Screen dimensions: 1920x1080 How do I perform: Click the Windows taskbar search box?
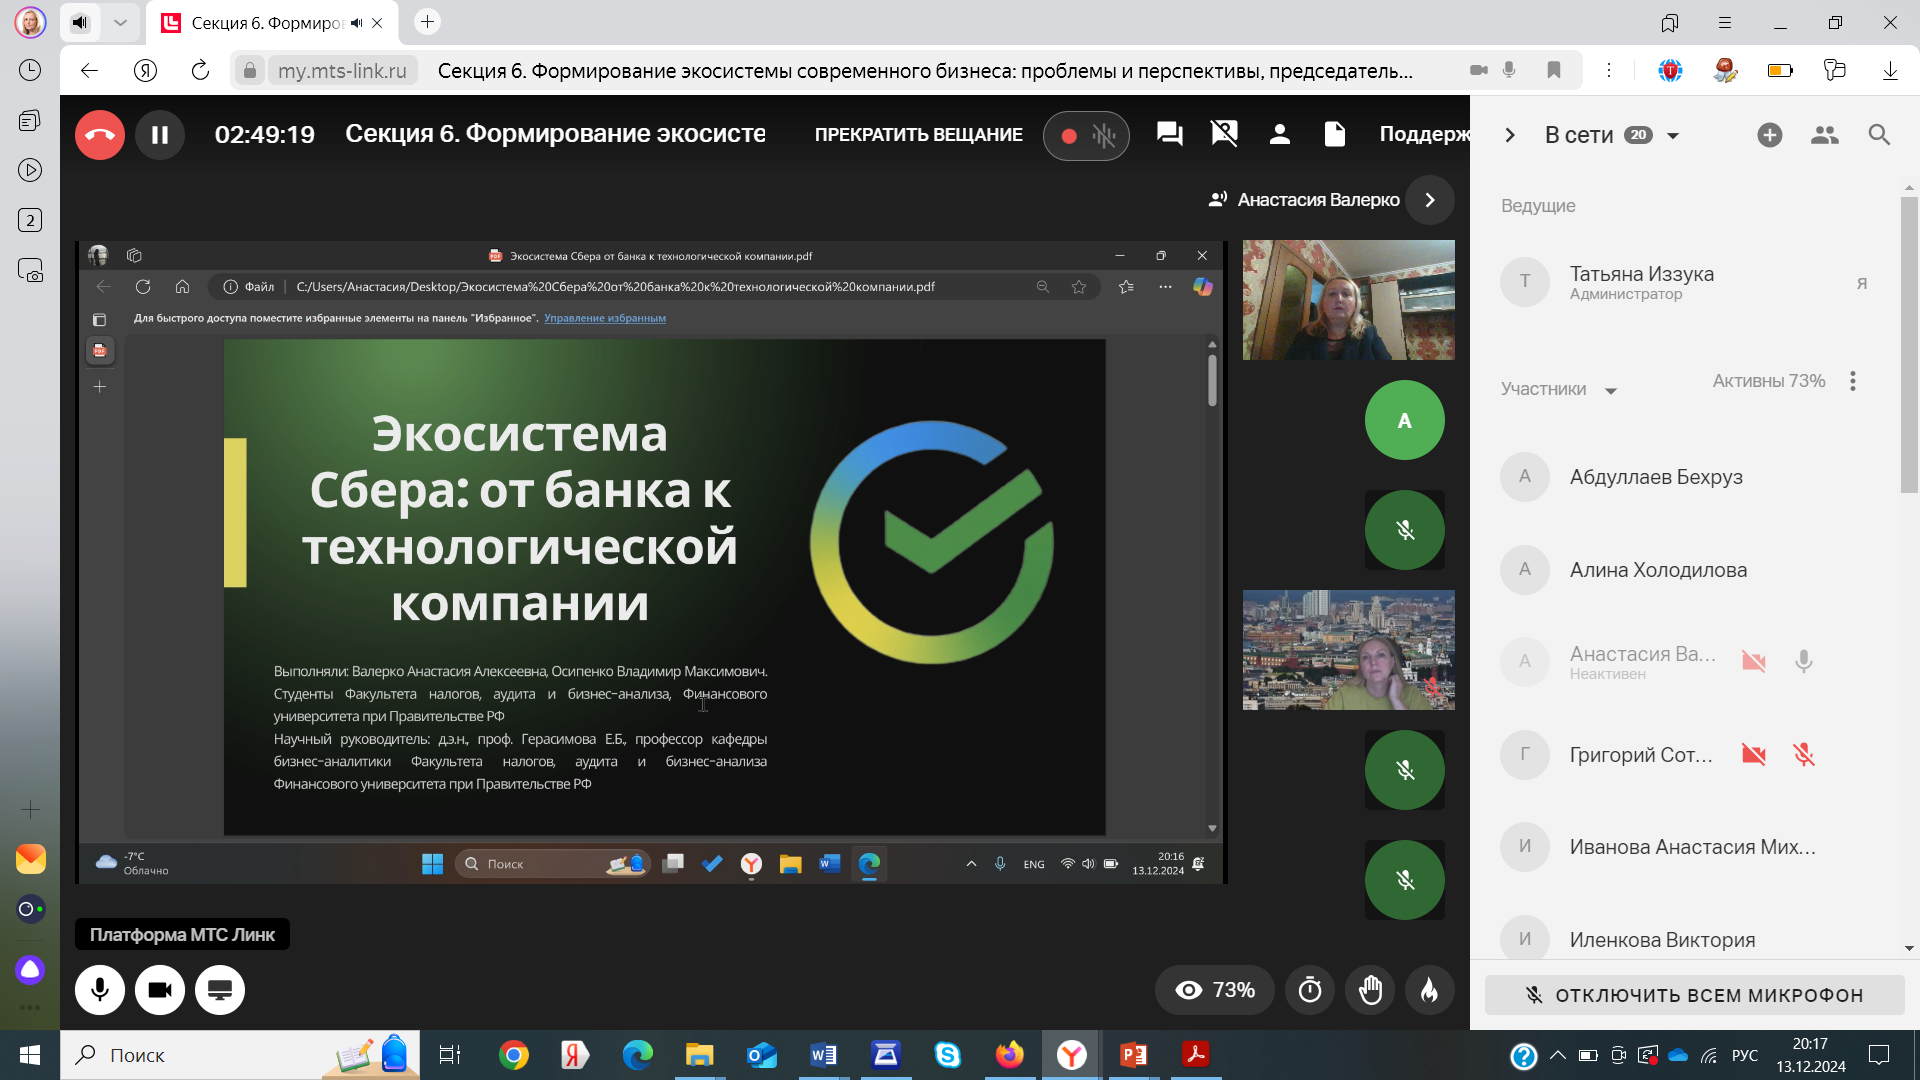coord(240,1055)
